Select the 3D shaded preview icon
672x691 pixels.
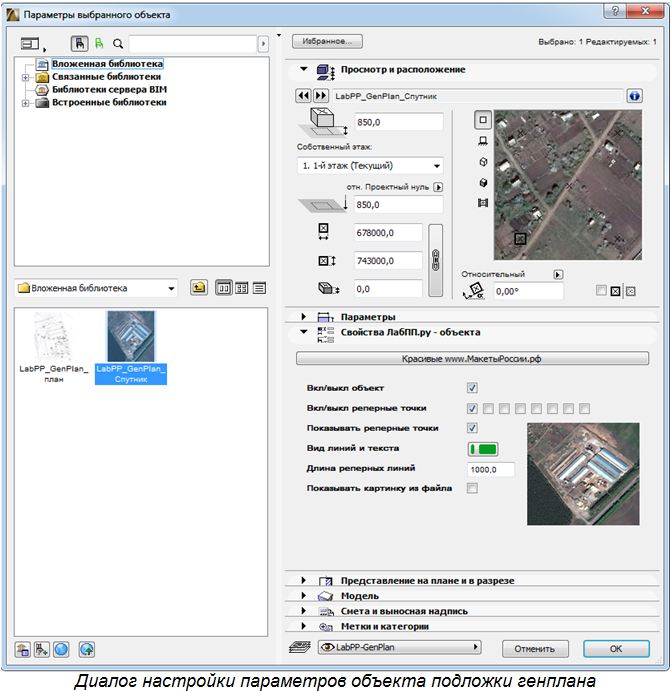483,182
